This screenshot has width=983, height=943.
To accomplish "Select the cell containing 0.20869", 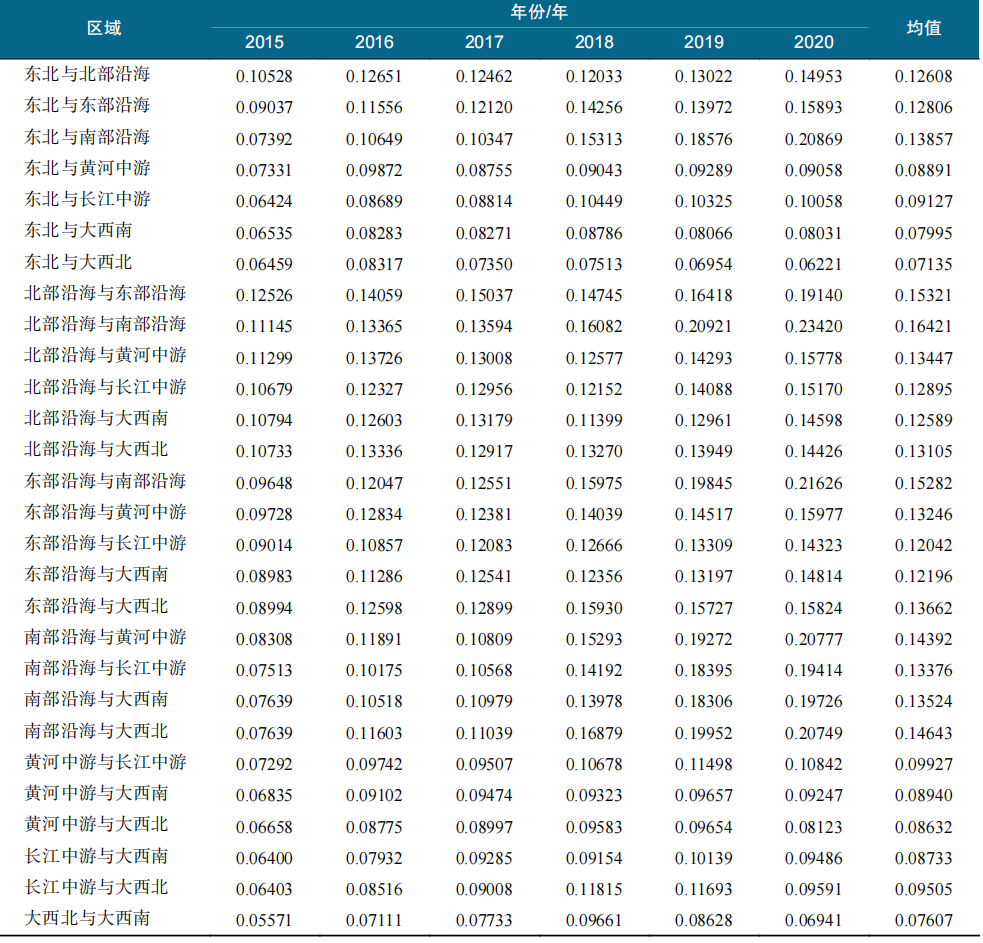I will [813, 139].
